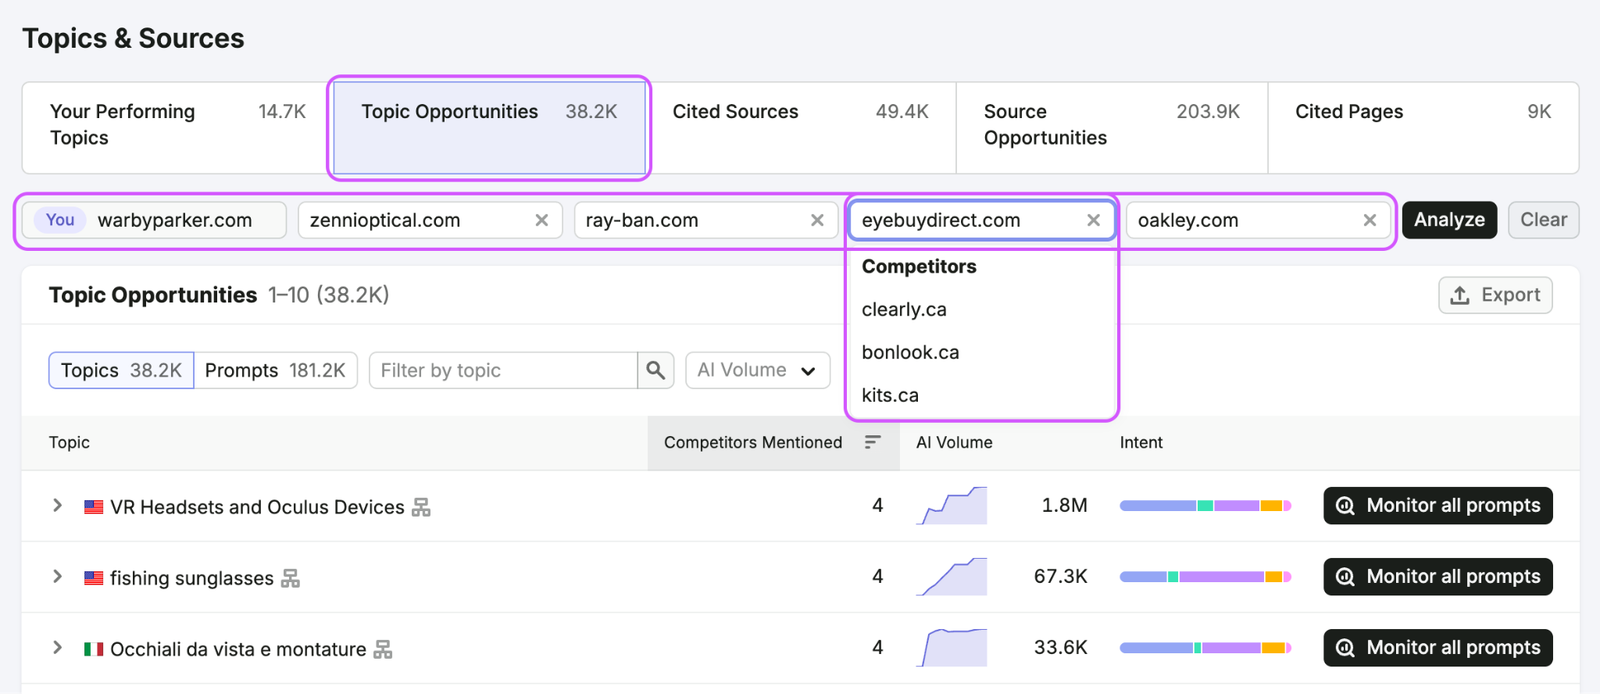This screenshot has width=1600, height=694.
Task: Click cluster icon next to fishing sunglasses
Action: pyautogui.click(x=290, y=578)
